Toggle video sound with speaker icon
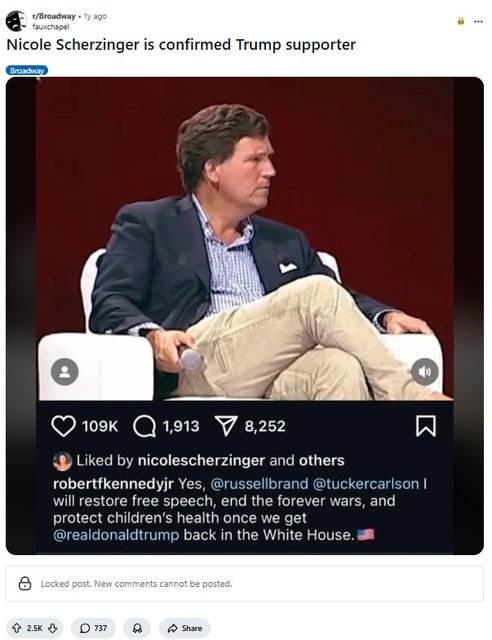 tap(425, 371)
